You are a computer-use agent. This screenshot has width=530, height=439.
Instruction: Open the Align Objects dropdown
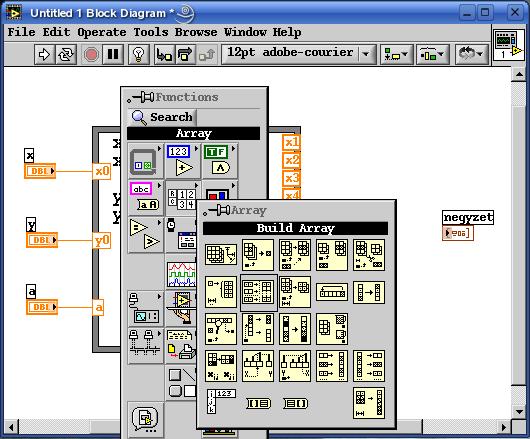[x=397, y=54]
